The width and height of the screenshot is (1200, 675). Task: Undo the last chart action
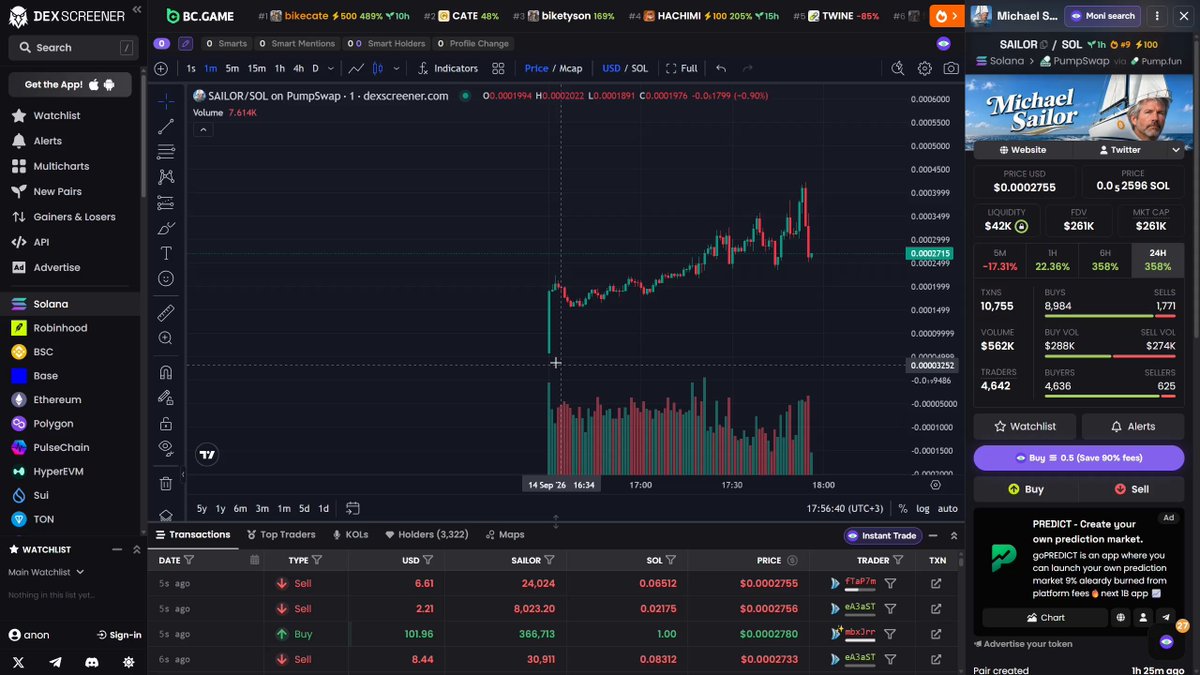(720, 68)
